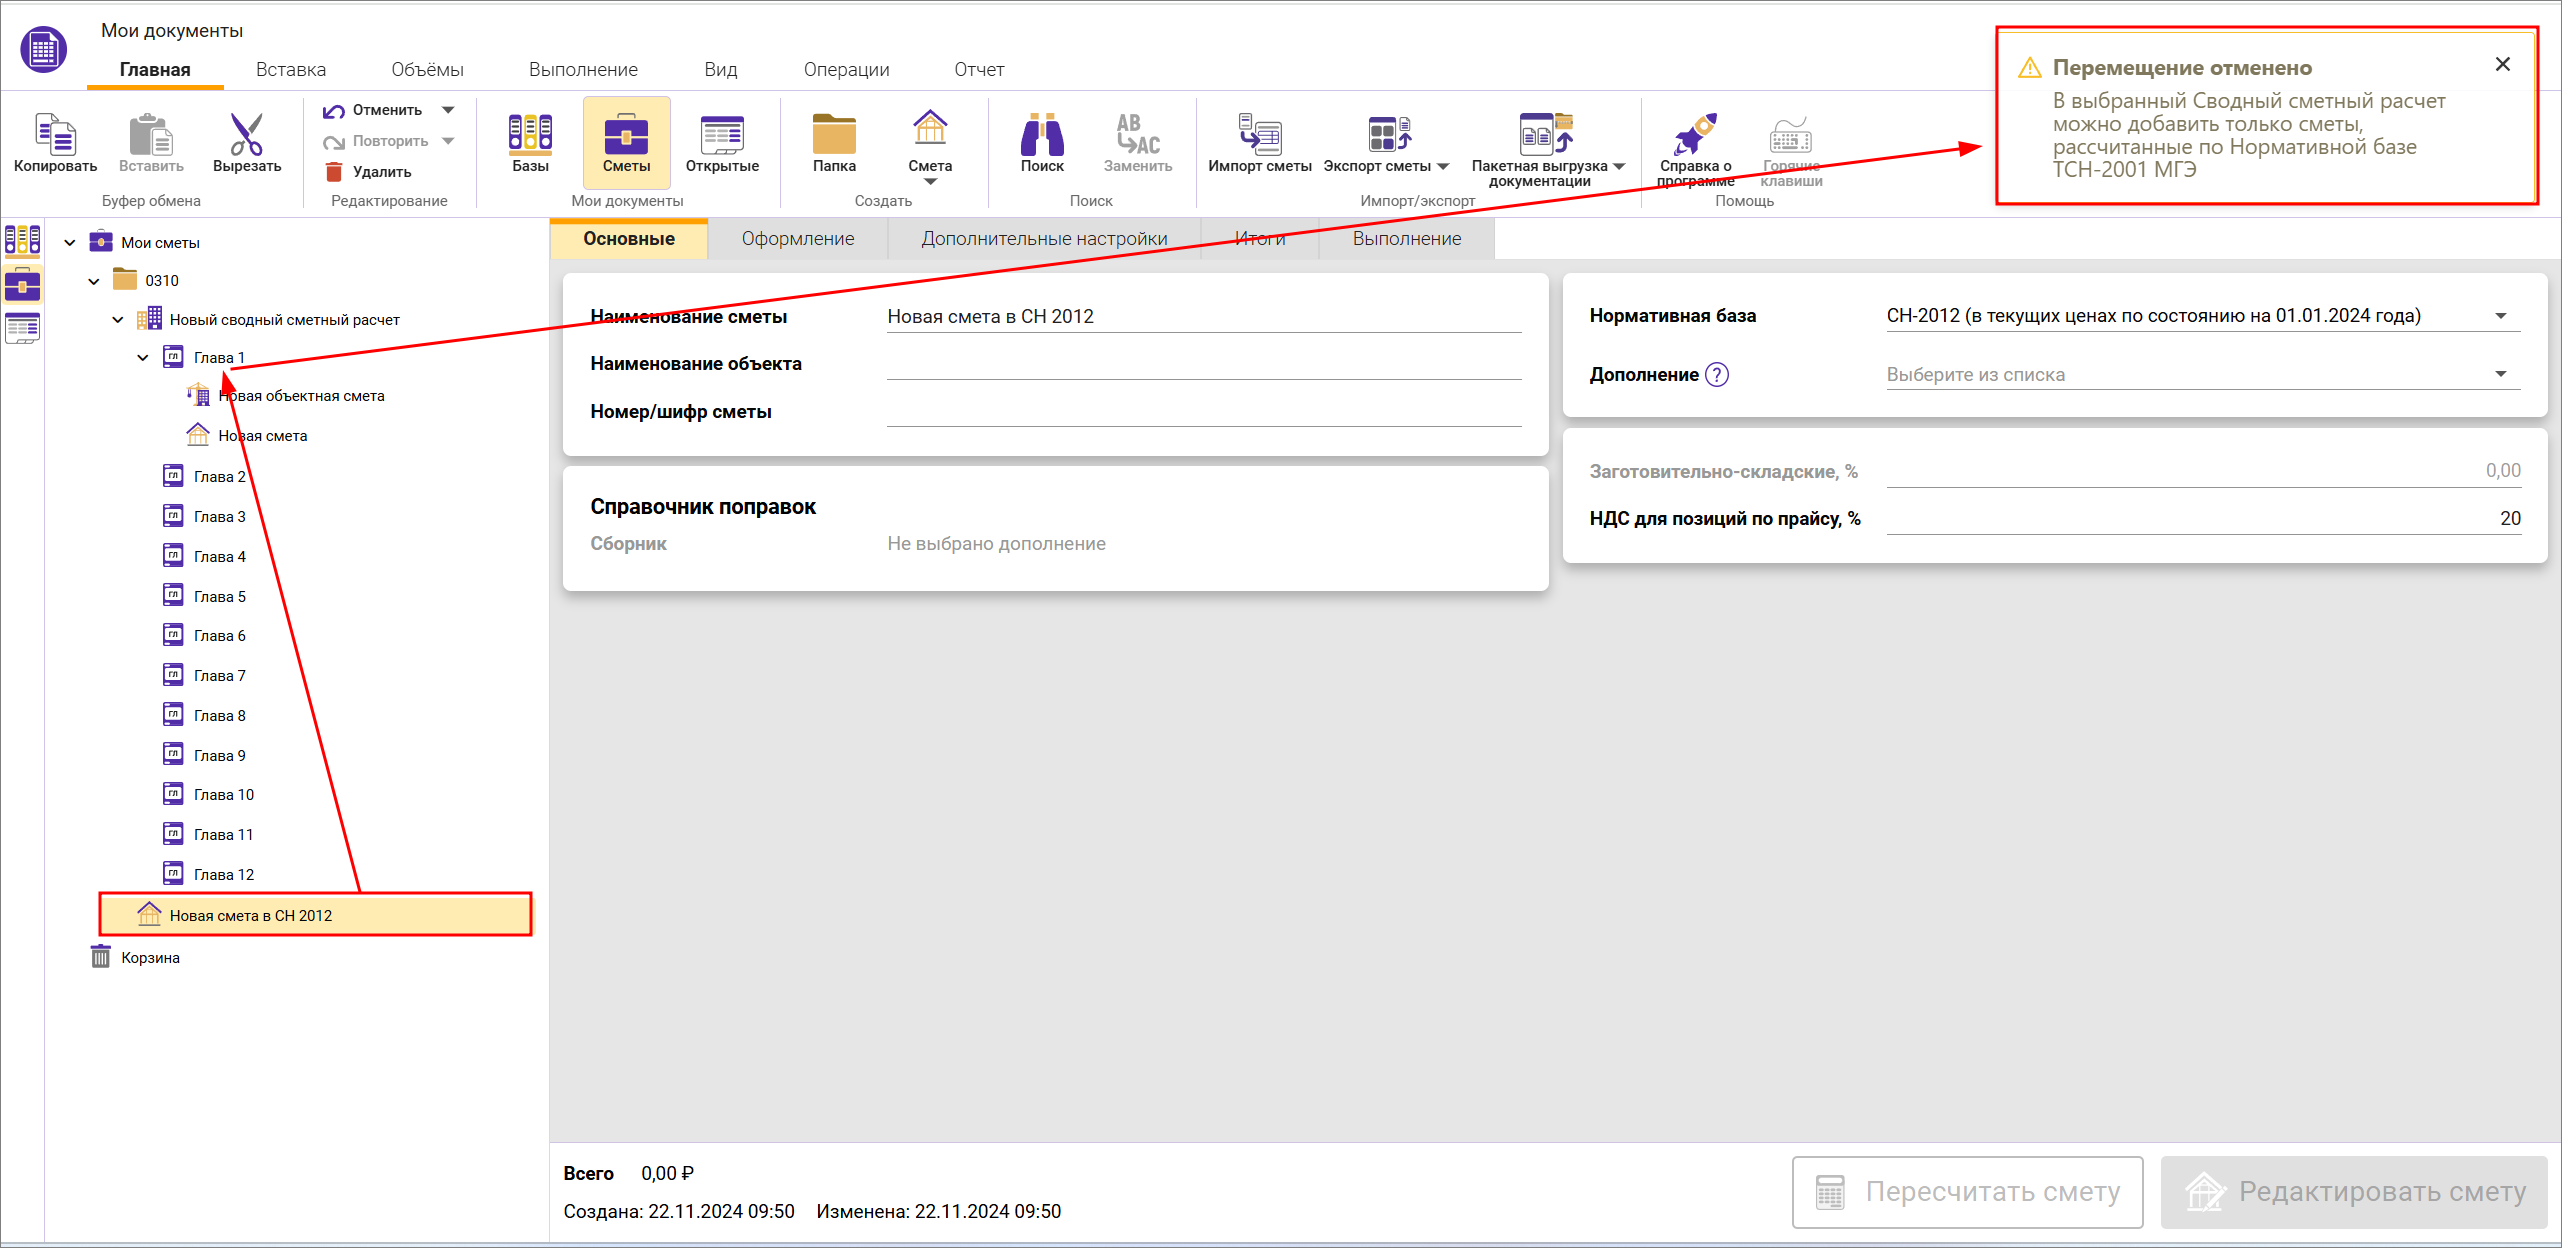Screen dimensions: 2562x1248
Task: Open the Нормативная база dropdown
Action: click(x=2500, y=316)
